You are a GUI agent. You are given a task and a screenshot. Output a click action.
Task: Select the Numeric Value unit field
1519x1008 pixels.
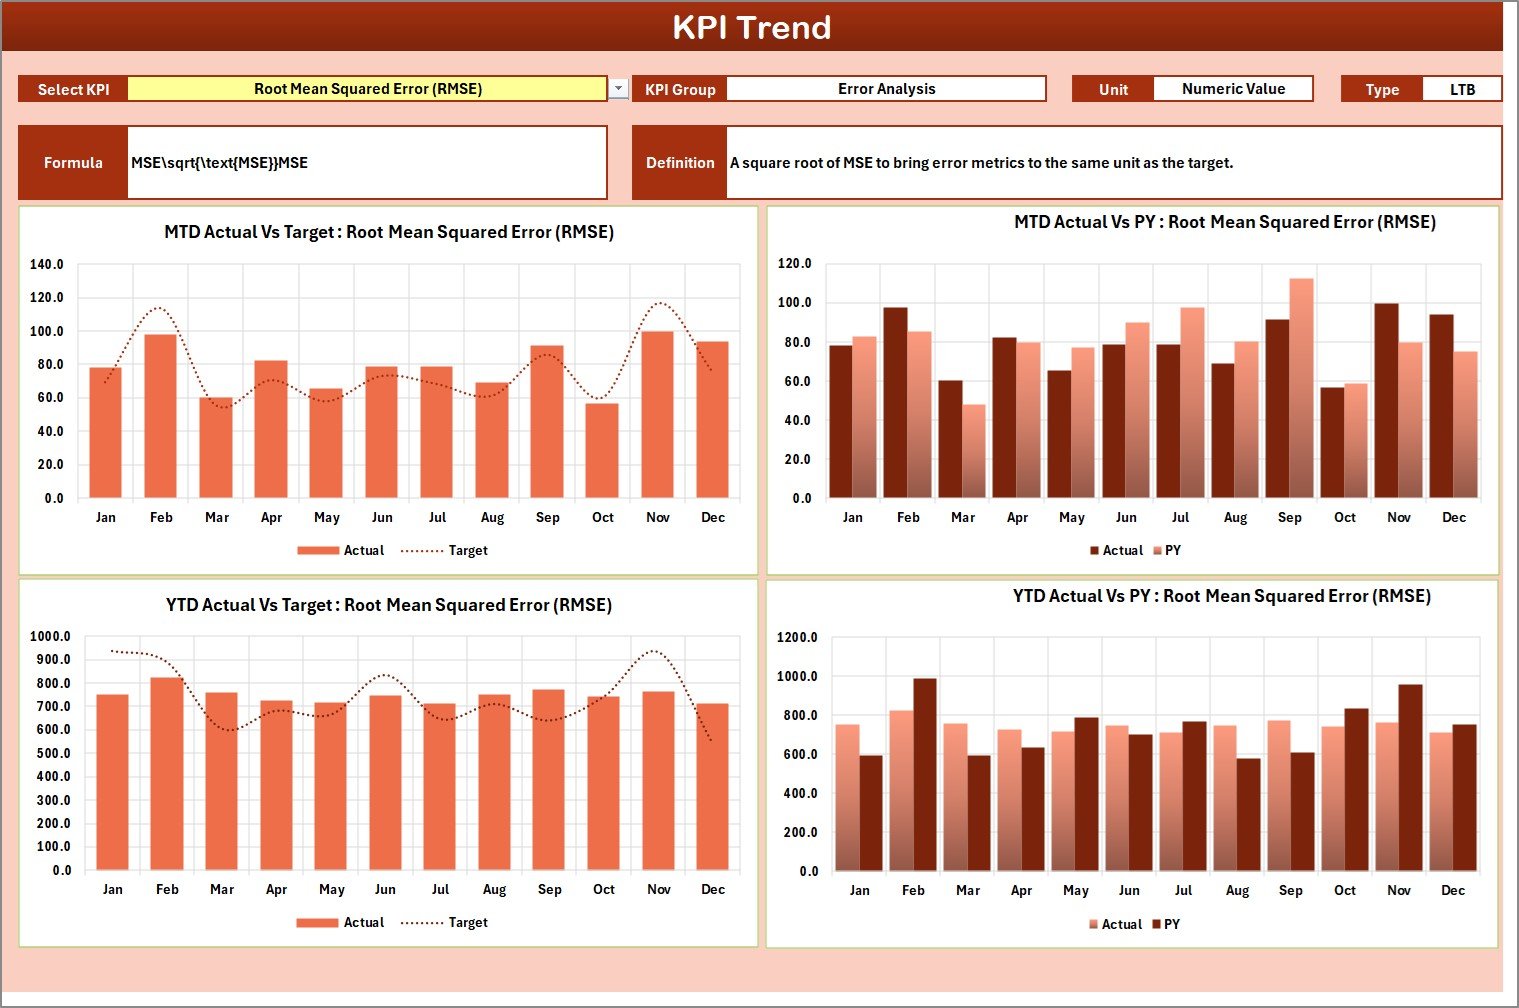pyautogui.click(x=1233, y=88)
